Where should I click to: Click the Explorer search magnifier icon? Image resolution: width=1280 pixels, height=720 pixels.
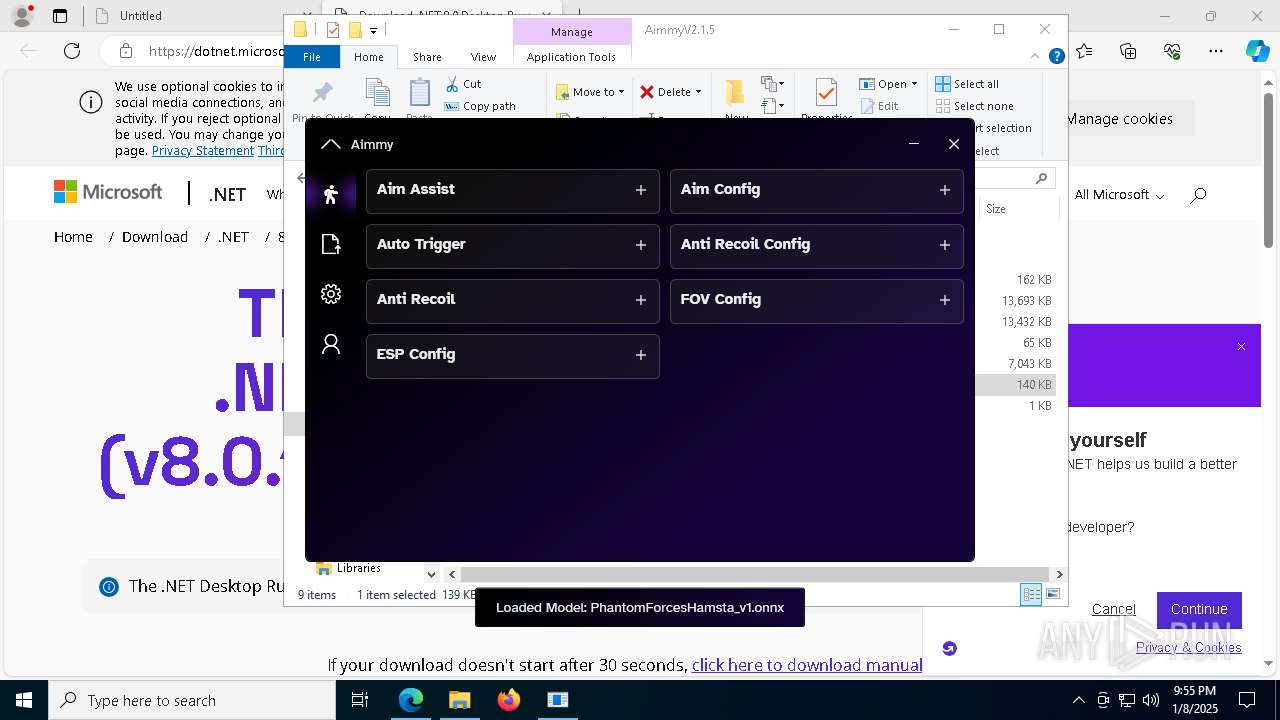click(x=1041, y=178)
